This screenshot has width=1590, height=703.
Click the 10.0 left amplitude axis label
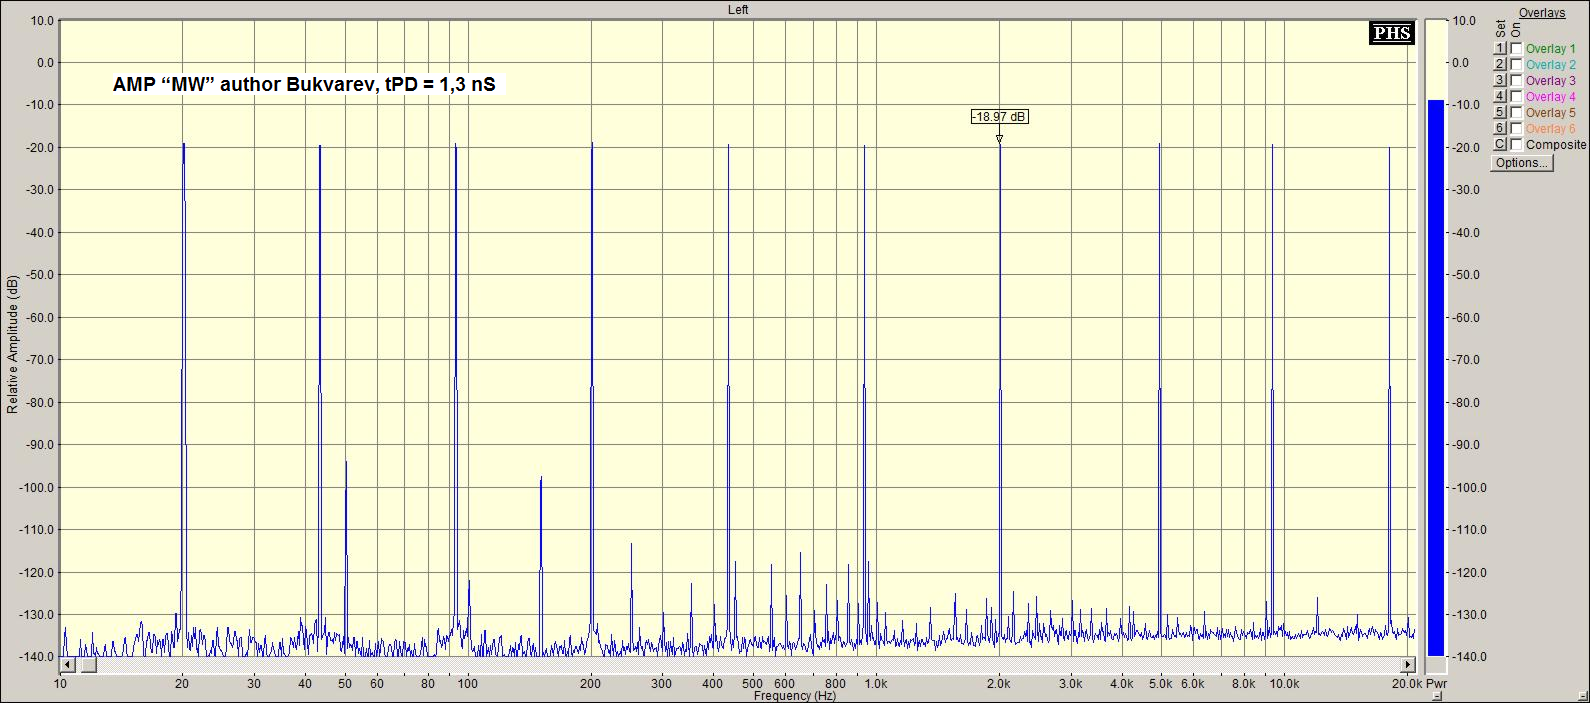pos(43,20)
